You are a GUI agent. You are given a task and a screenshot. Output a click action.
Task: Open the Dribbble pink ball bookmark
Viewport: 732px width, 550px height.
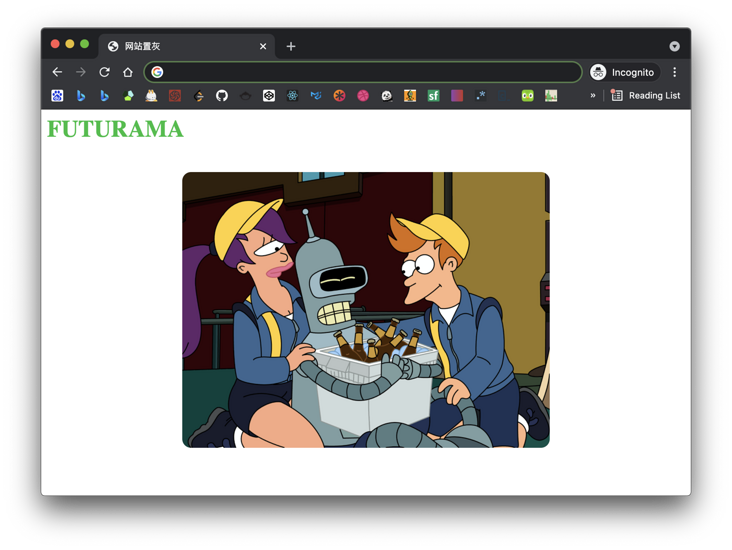(363, 96)
